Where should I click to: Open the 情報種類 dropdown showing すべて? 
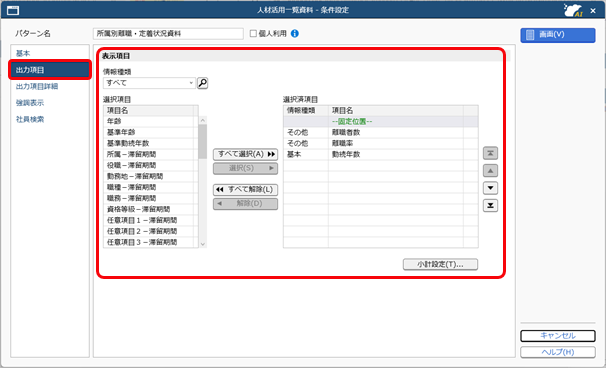149,83
